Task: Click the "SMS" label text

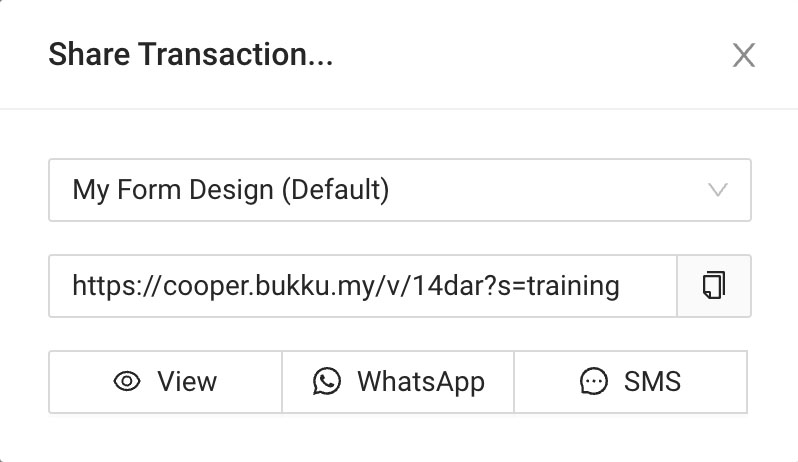Action: click(x=652, y=381)
